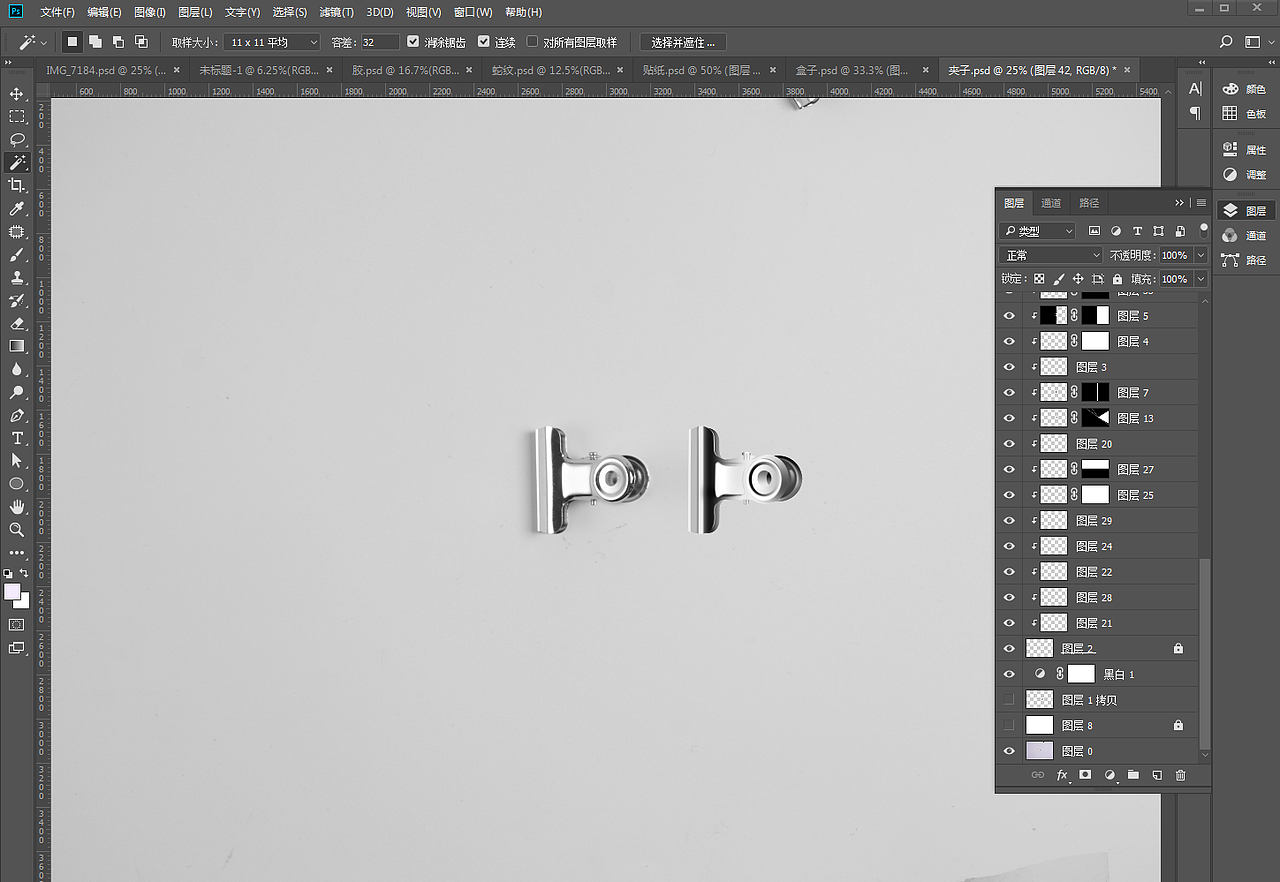Image resolution: width=1280 pixels, height=882 pixels.
Task: Select the Pen tool
Action: (x=17, y=415)
